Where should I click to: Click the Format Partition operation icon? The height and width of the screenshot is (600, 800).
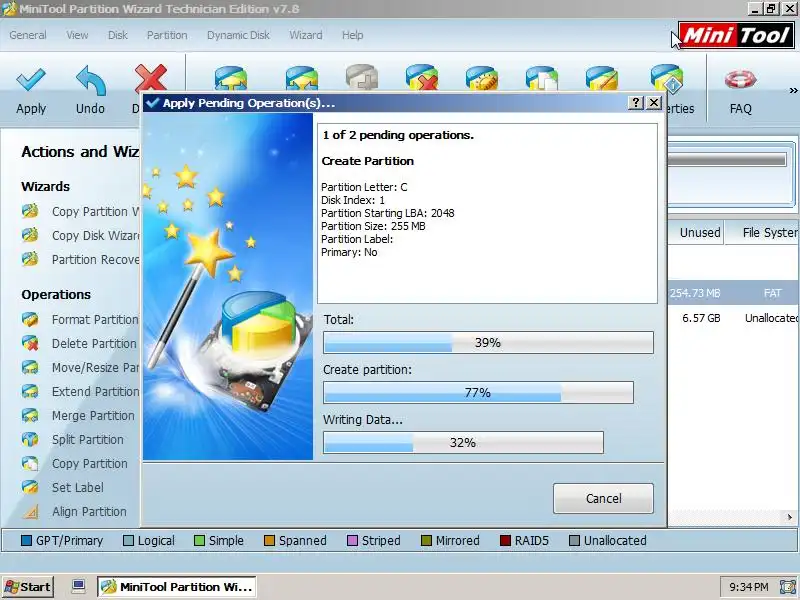coord(30,319)
